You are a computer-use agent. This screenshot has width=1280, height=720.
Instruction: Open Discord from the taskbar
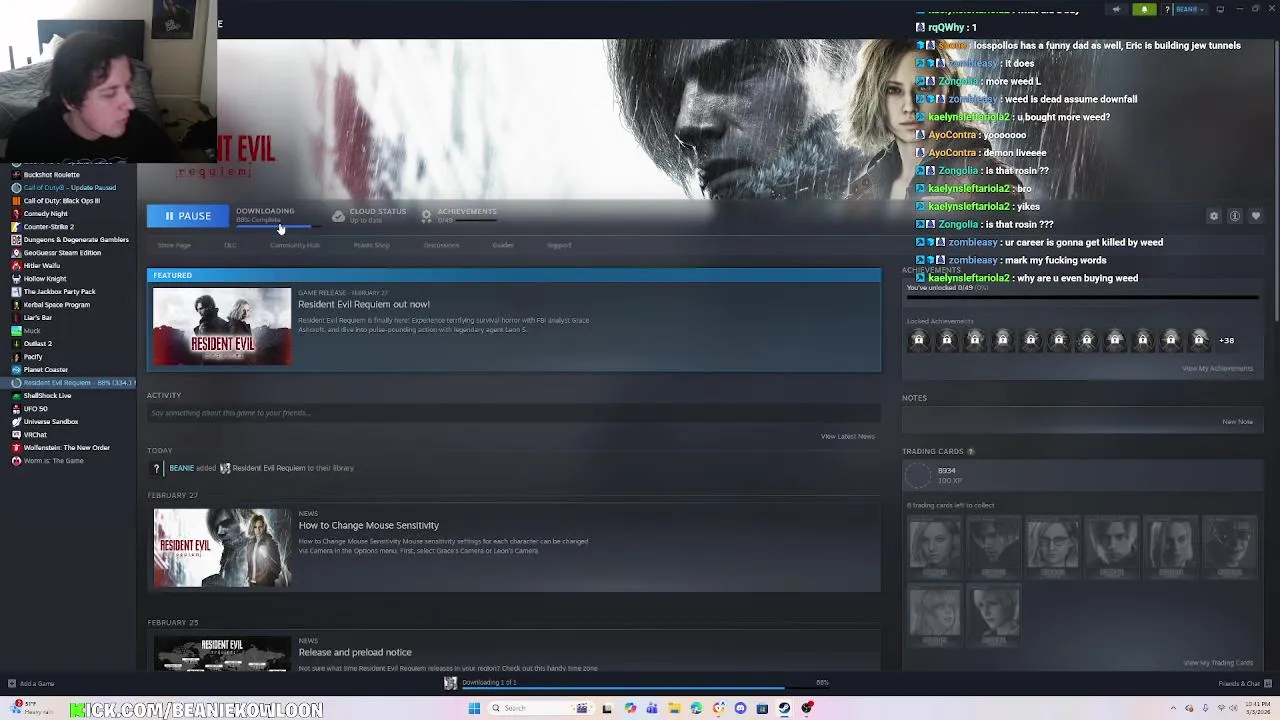click(740, 709)
